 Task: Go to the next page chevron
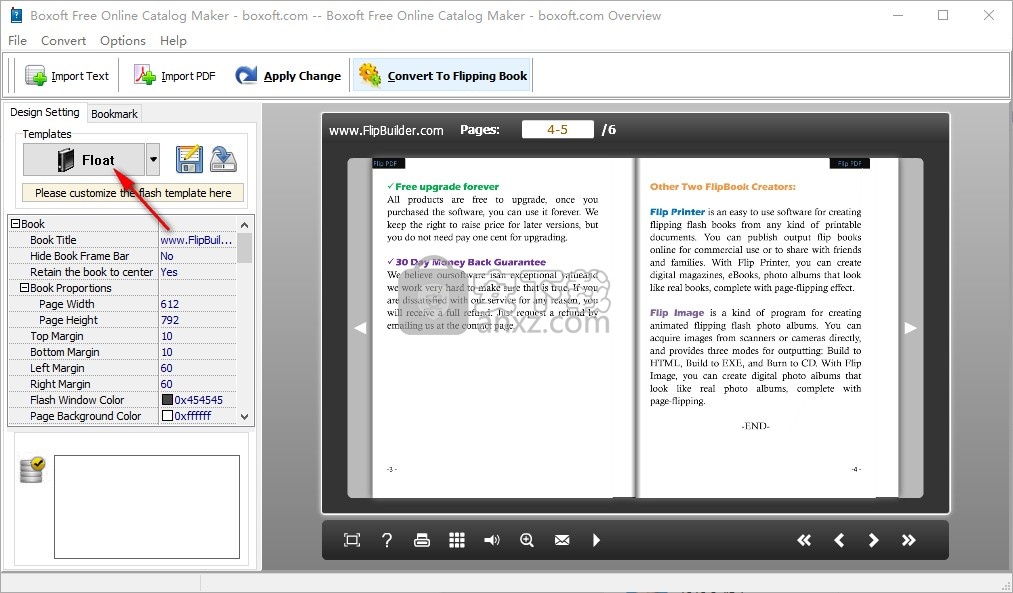click(873, 540)
